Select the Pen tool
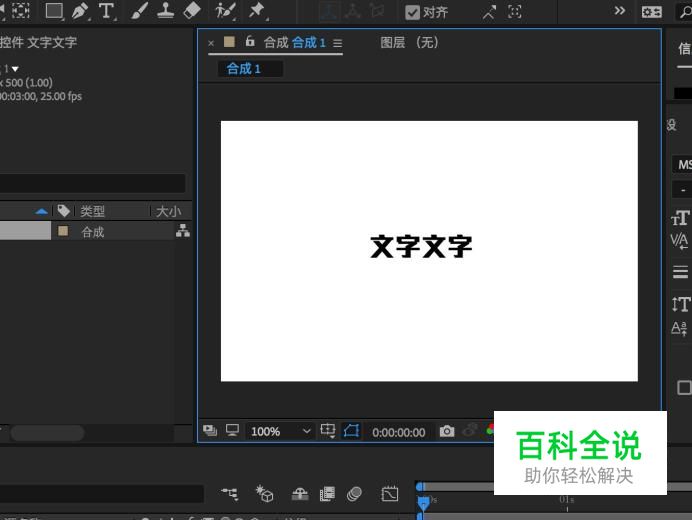The width and height of the screenshot is (692, 520). coord(80,11)
